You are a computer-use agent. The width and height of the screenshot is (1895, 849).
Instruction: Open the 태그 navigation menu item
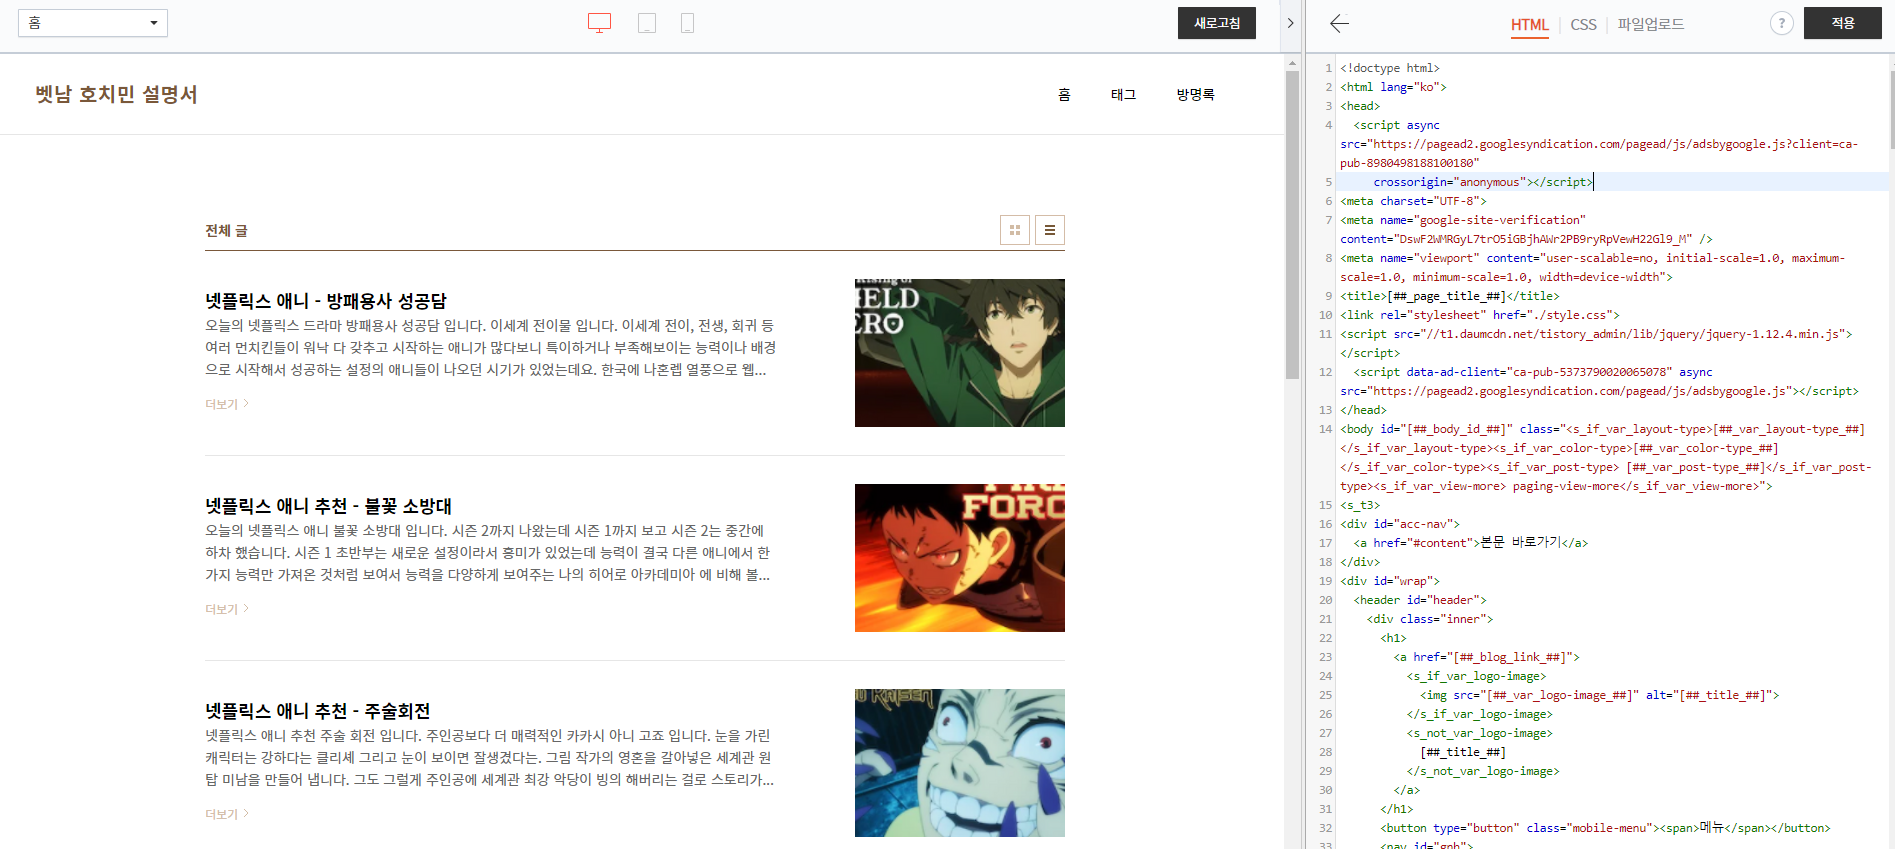[x=1123, y=94]
